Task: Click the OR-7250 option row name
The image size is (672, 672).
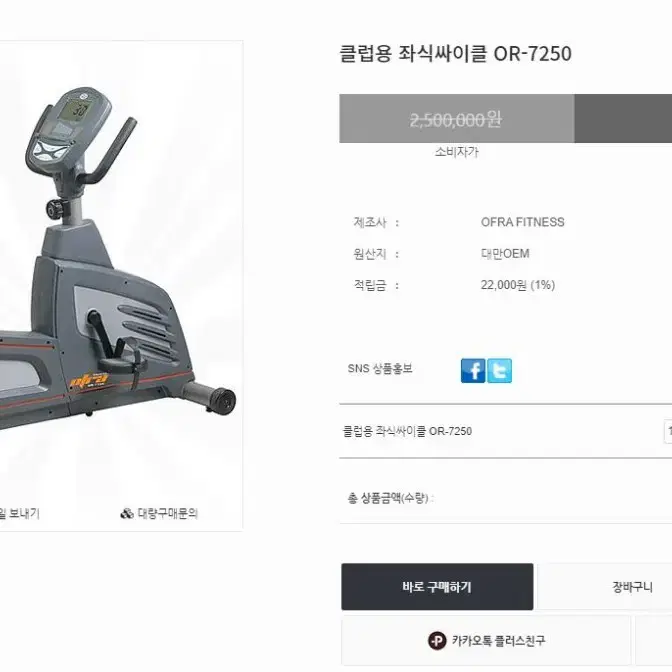Action: (x=407, y=431)
